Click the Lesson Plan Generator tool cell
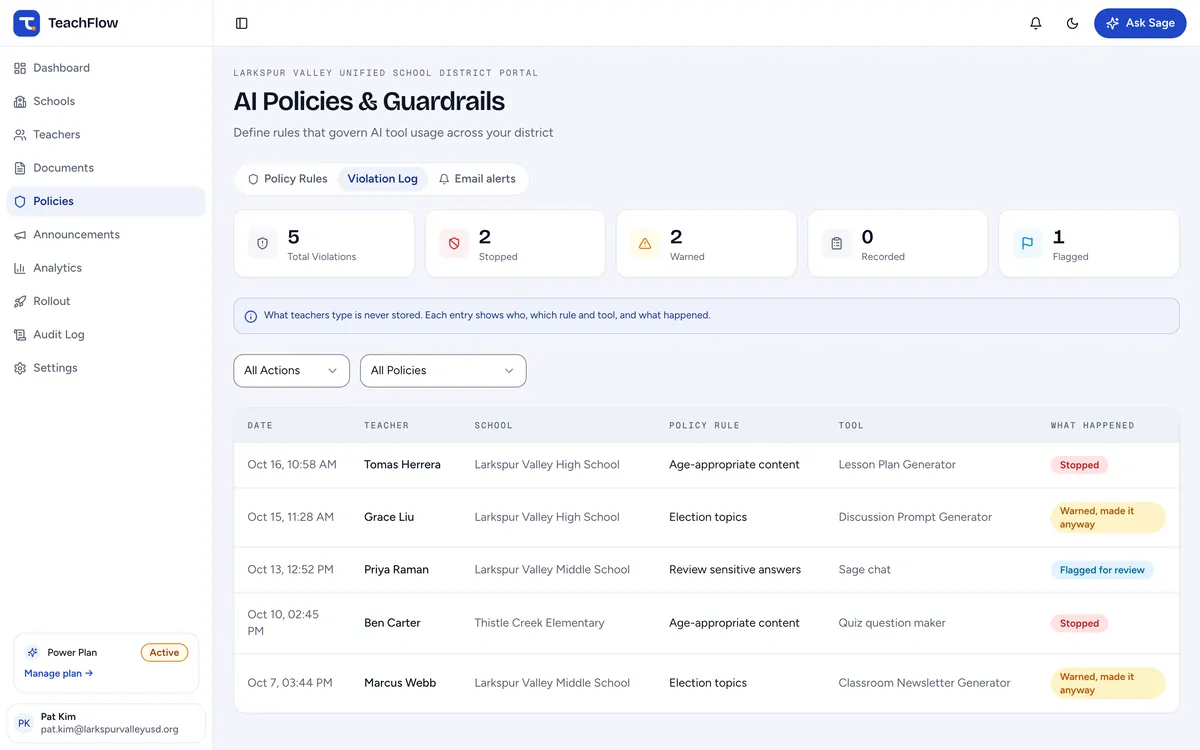The width and height of the screenshot is (1200, 750). click(897, 464)
